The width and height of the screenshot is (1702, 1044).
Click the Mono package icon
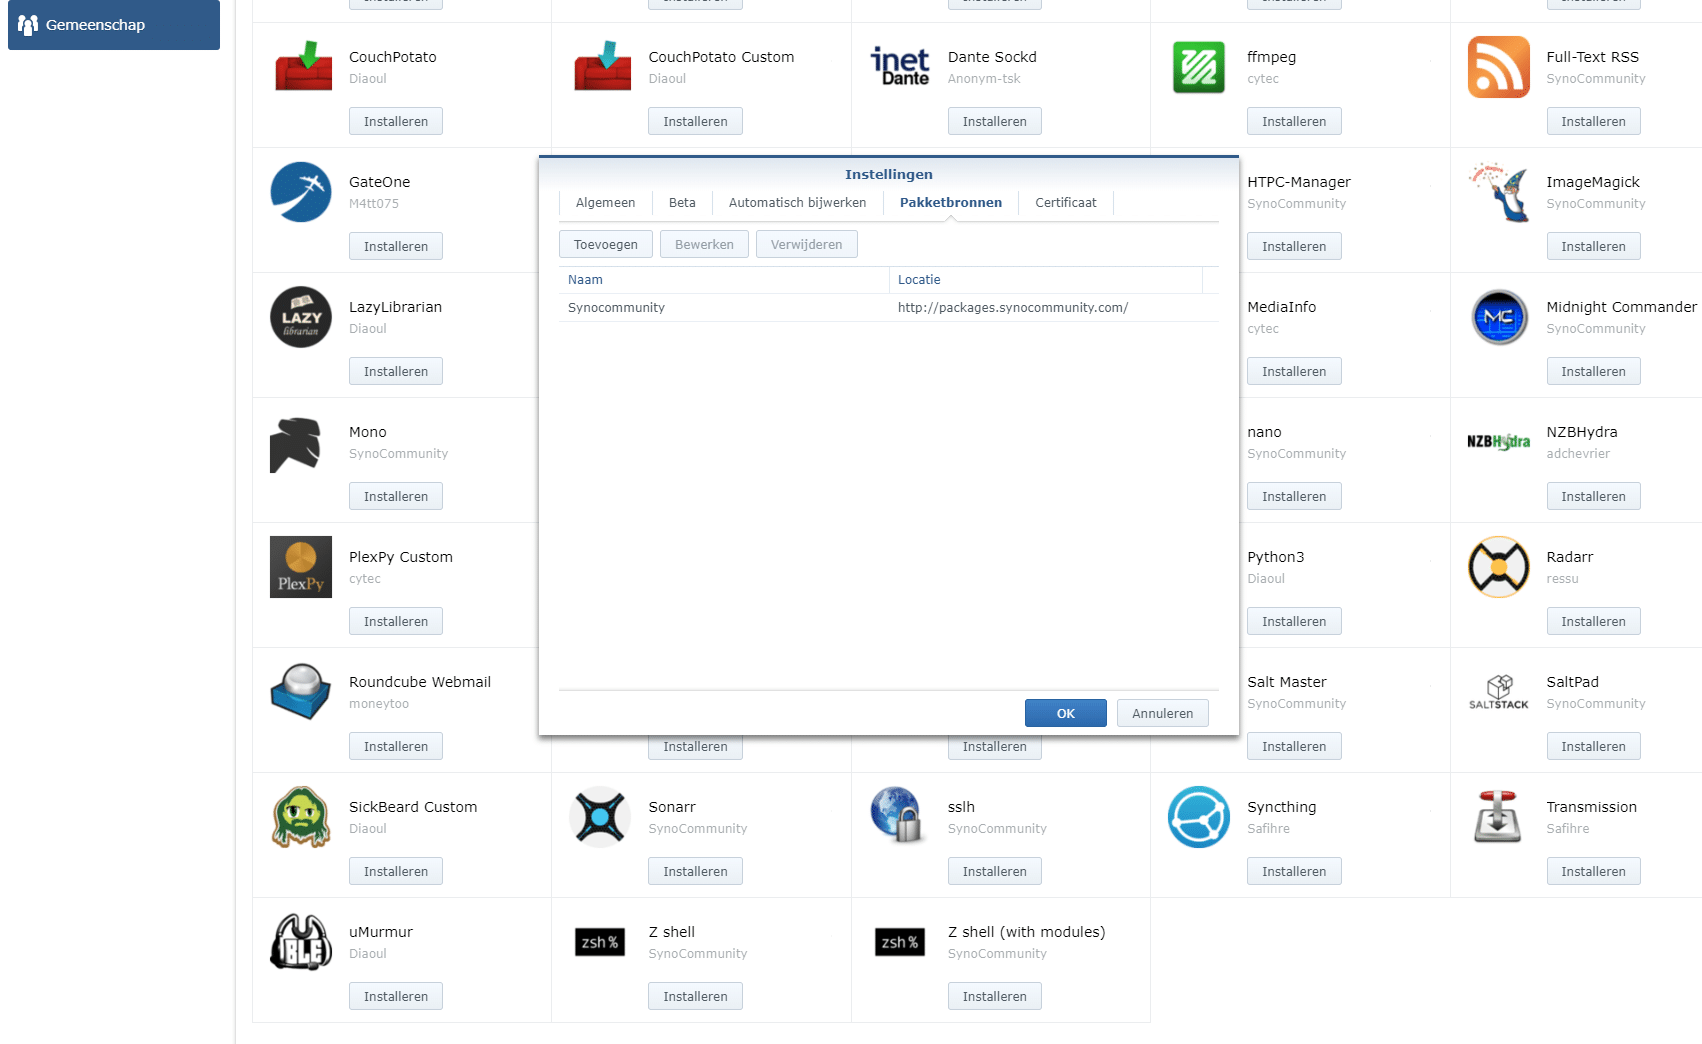296,444
